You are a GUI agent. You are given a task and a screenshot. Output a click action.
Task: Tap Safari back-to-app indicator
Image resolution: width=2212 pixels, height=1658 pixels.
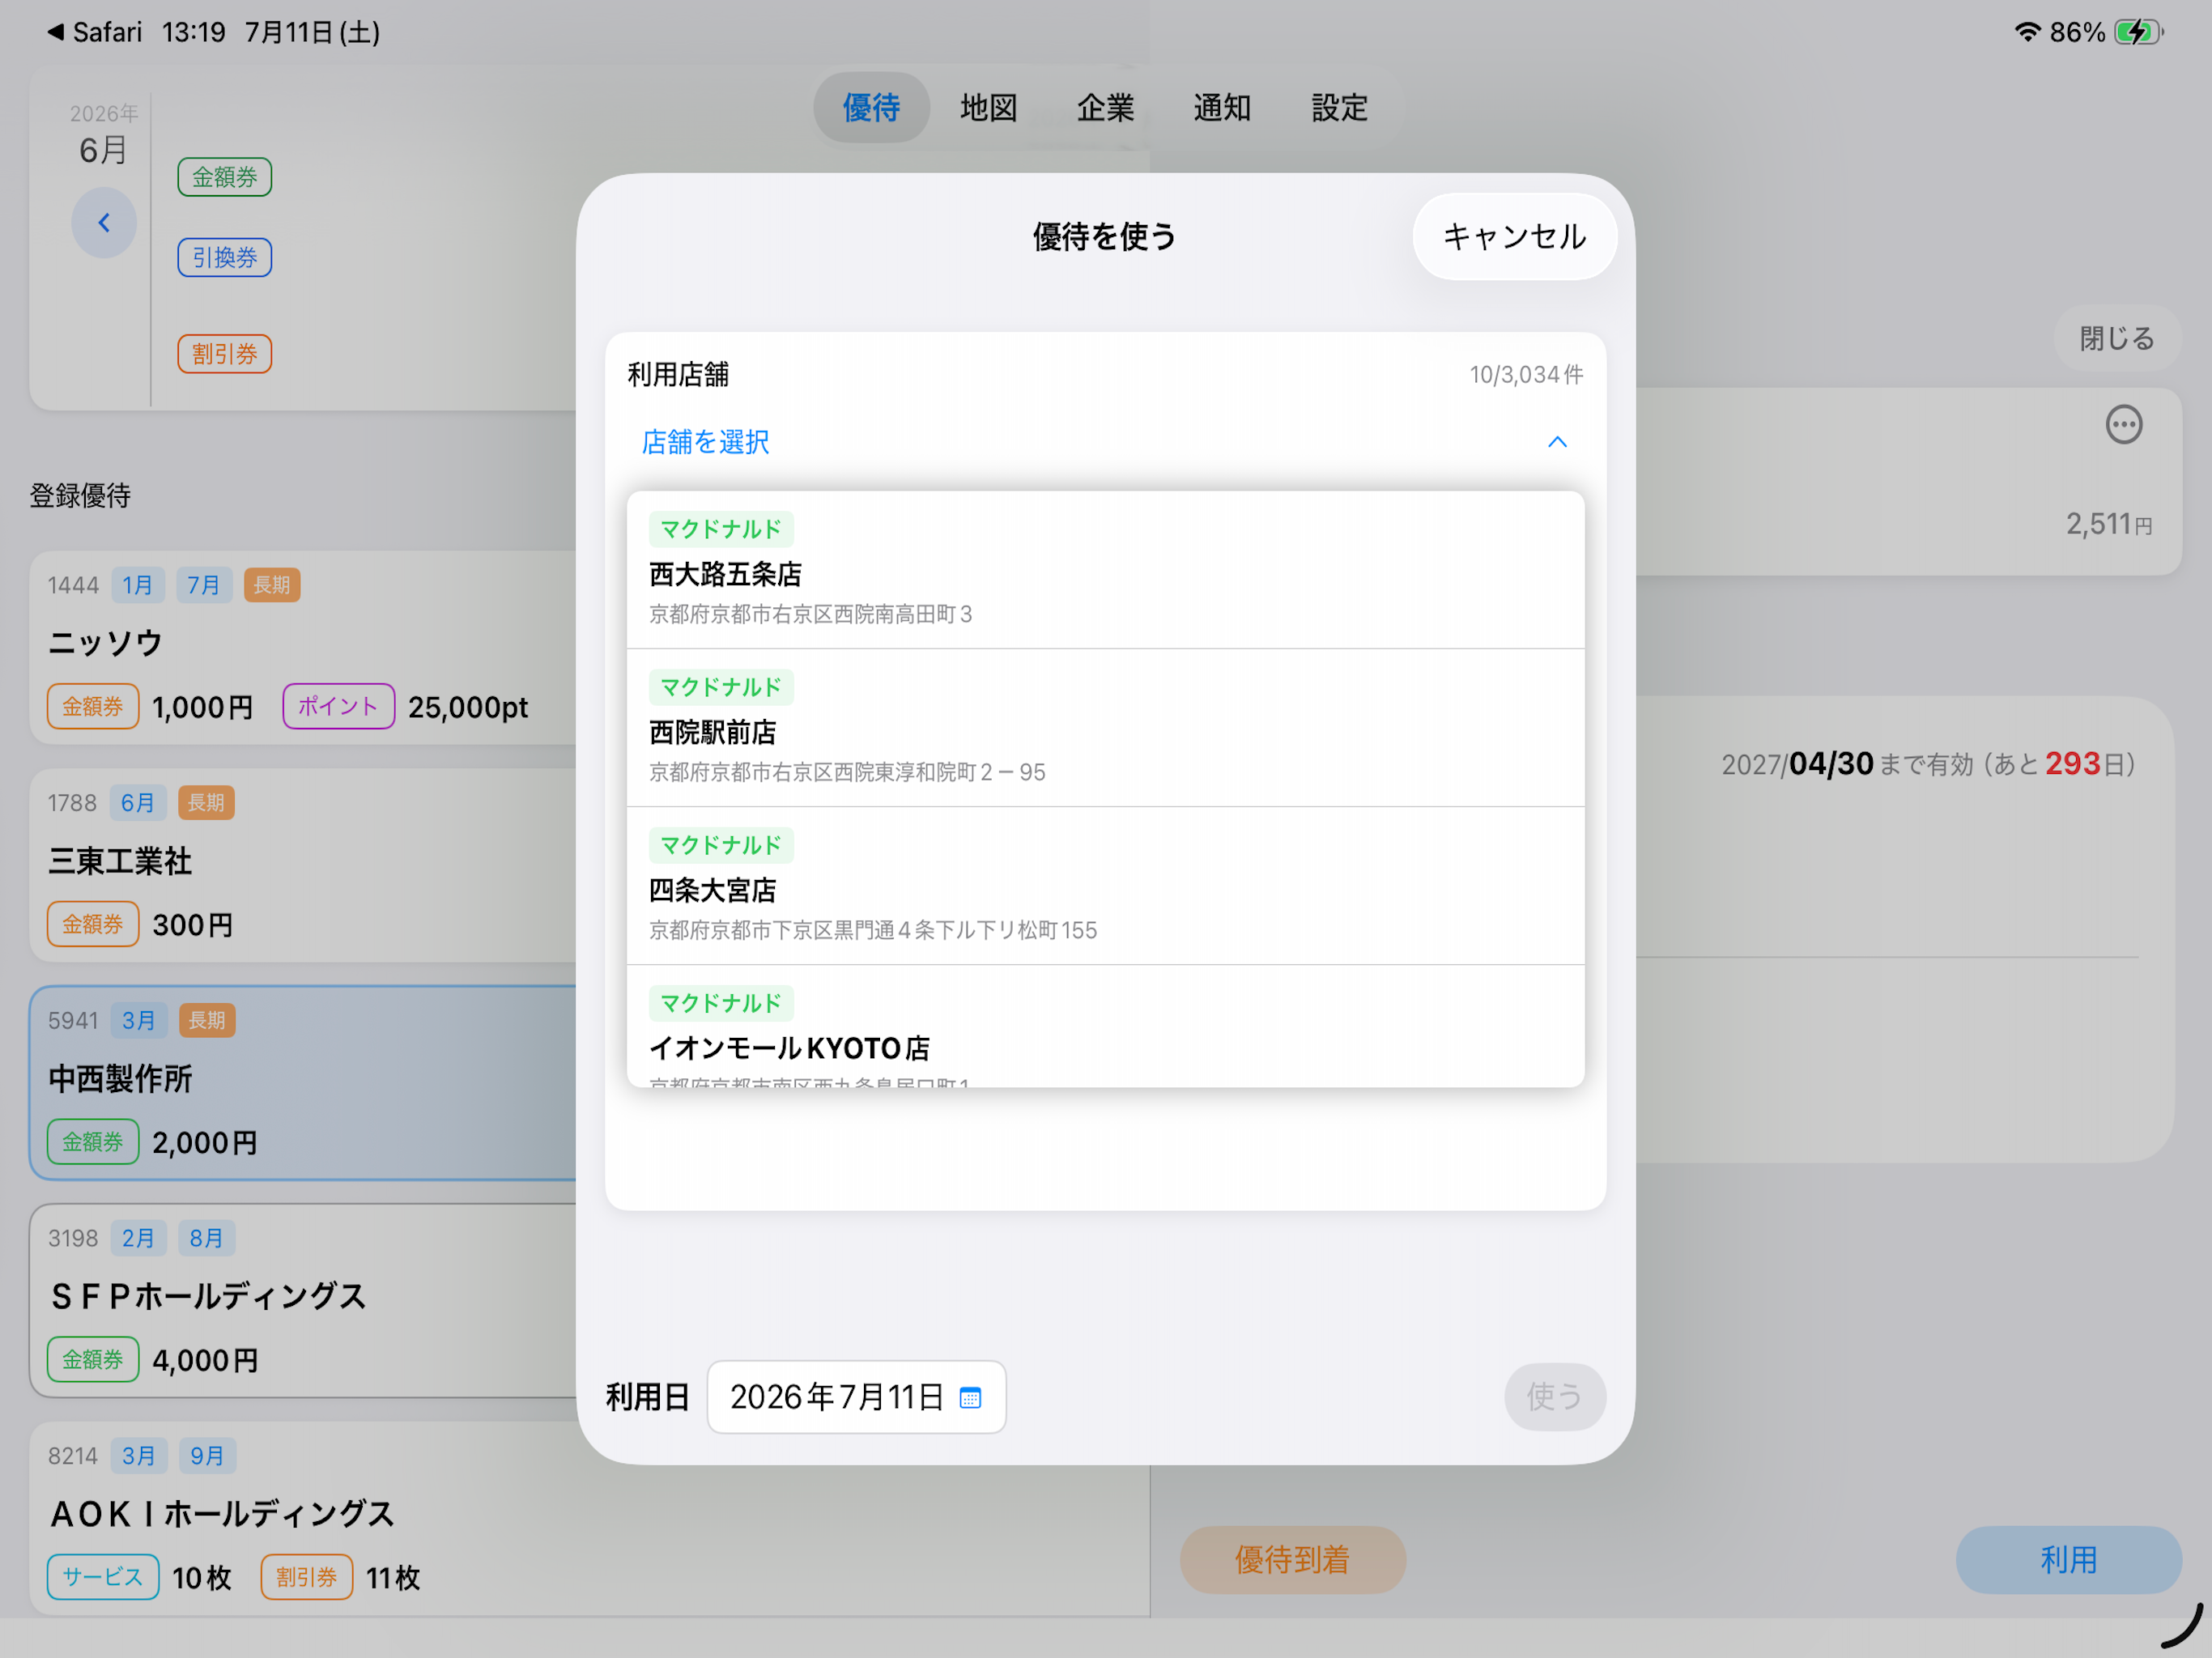tap(95, 32)
